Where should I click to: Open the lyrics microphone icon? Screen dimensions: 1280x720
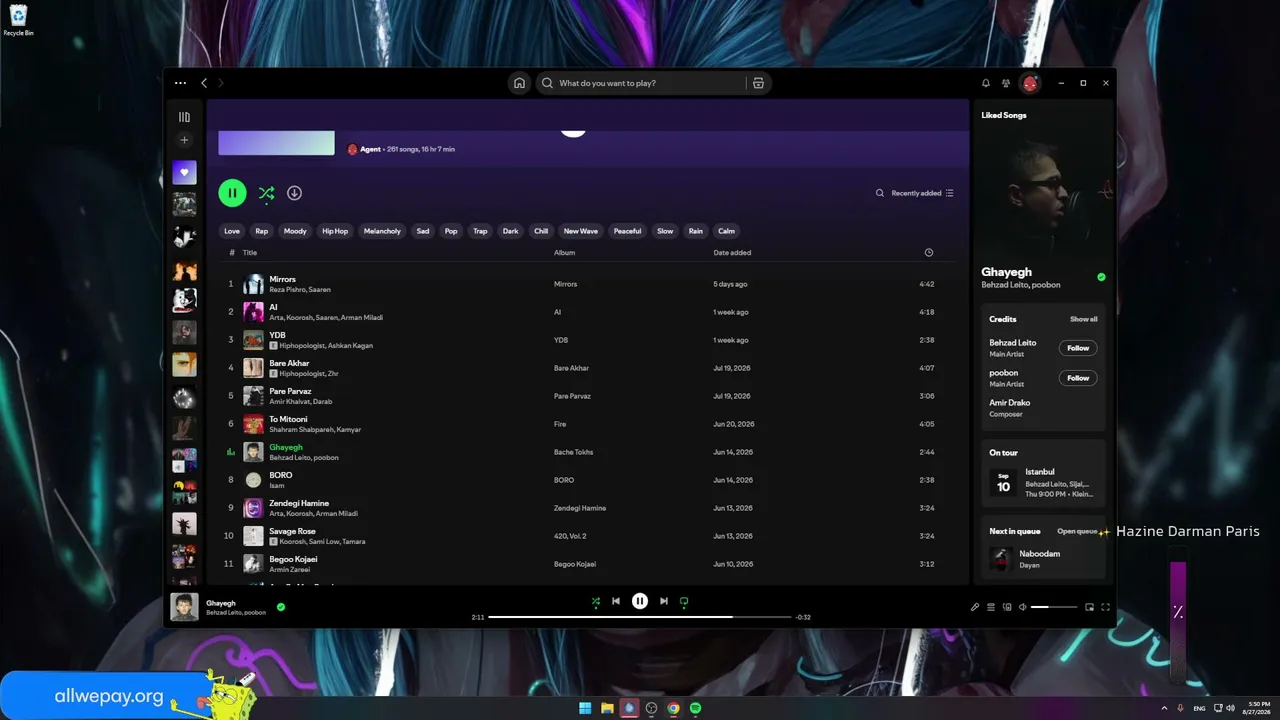pyautogui.click(x=975, y=607)
